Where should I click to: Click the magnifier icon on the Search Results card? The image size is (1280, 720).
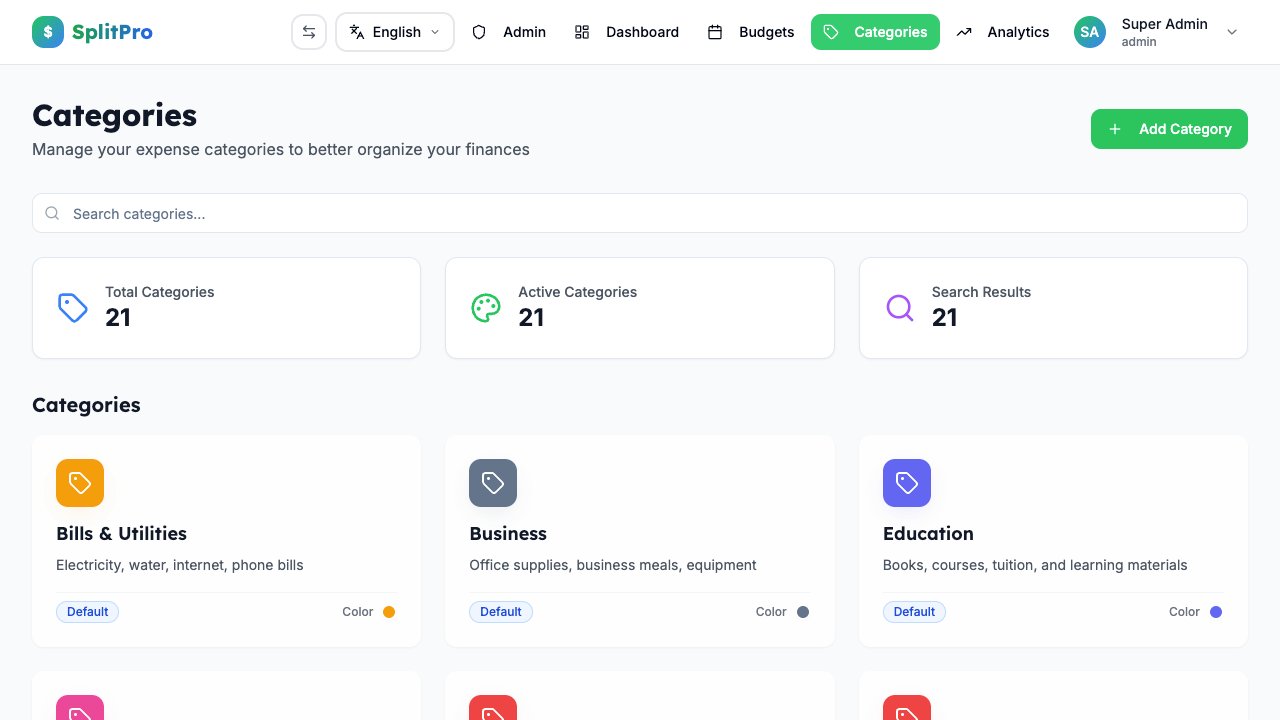click(899, 308)
